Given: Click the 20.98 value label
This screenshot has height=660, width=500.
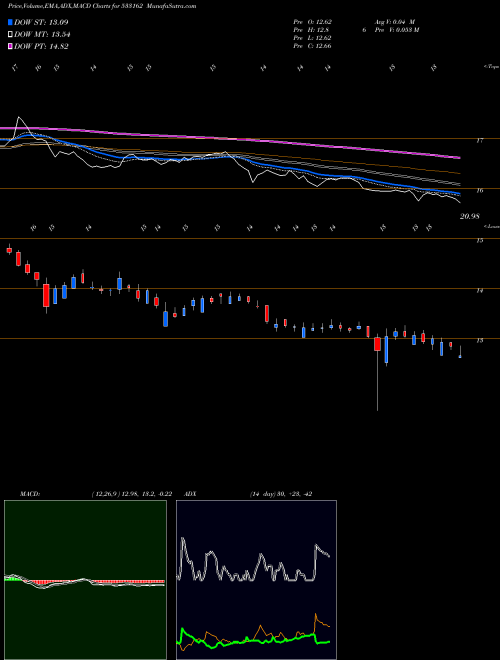Looking at the screenshot, I should 470,216.
